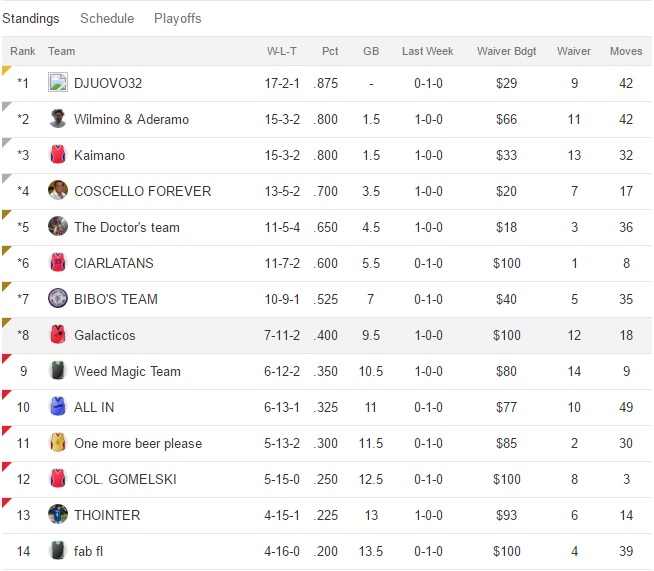Click ALL IN blue jersey icon

(58, 407)
